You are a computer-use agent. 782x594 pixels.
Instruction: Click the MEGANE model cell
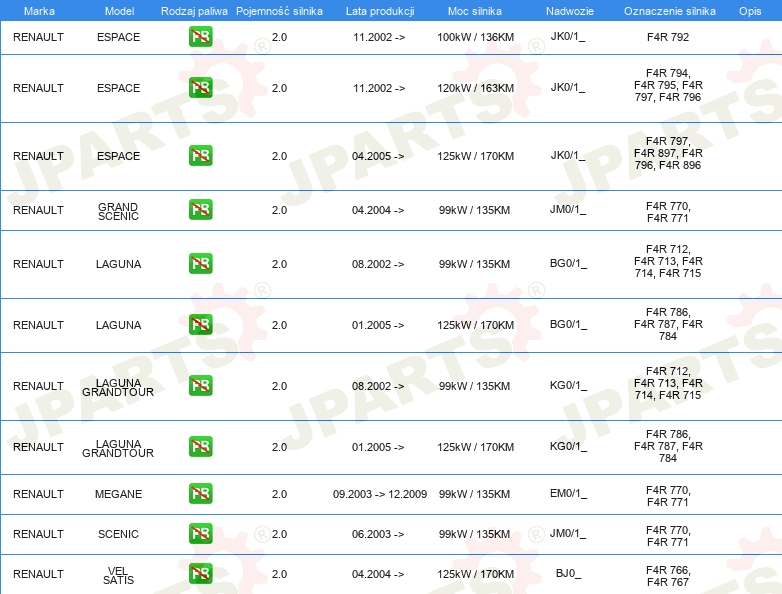[118, 494]
